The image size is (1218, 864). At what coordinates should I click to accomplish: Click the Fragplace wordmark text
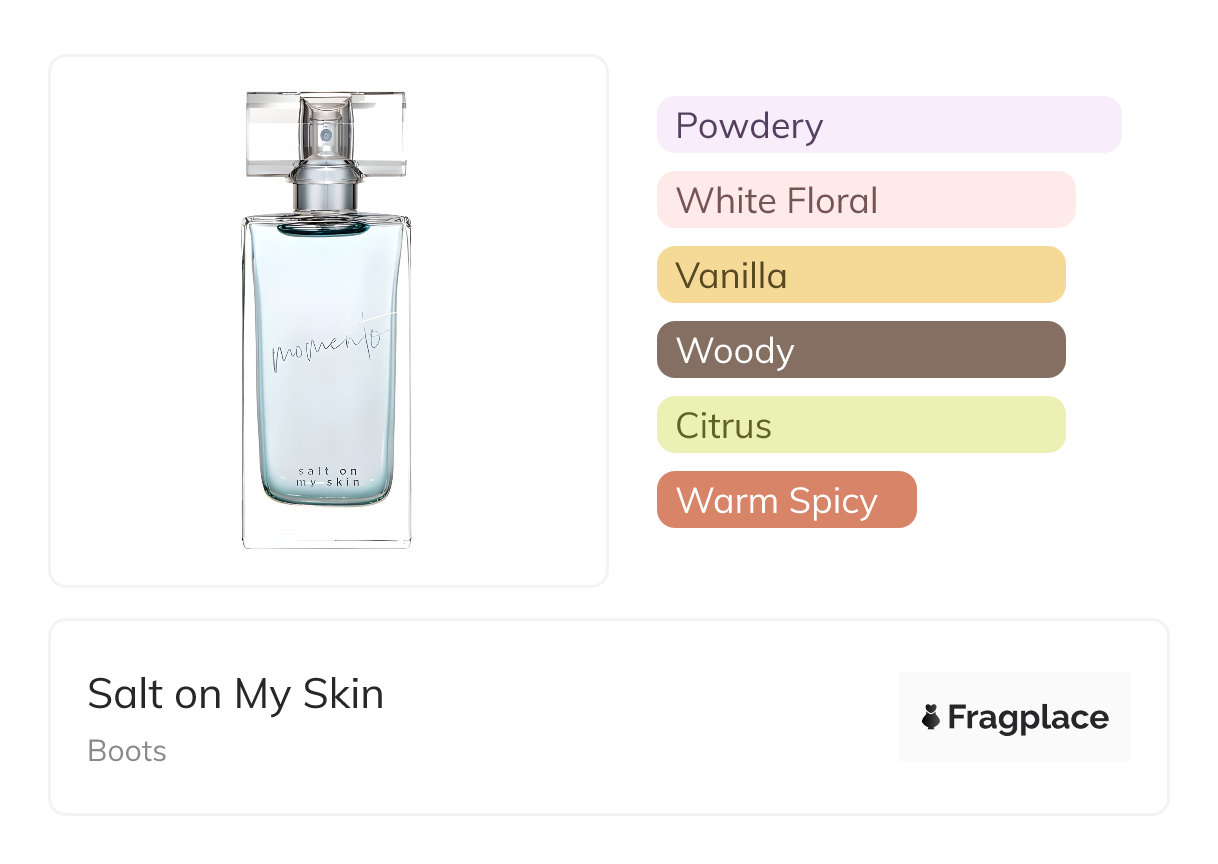pyautogui.click(x=1028, y=717)
